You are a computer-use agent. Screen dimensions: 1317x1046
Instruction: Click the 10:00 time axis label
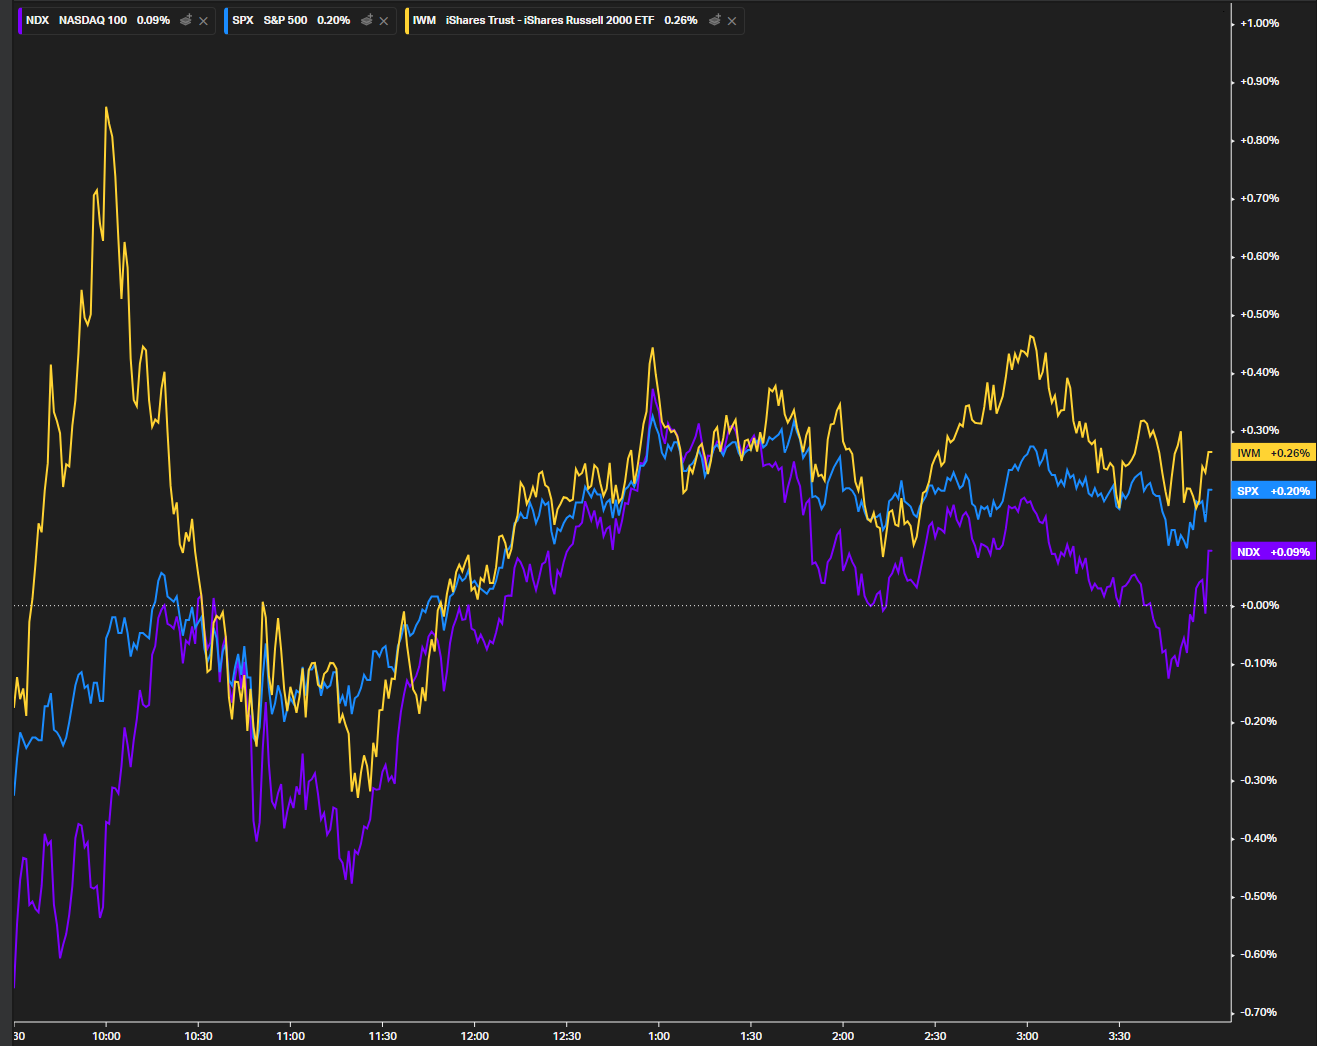(106, 1036)
